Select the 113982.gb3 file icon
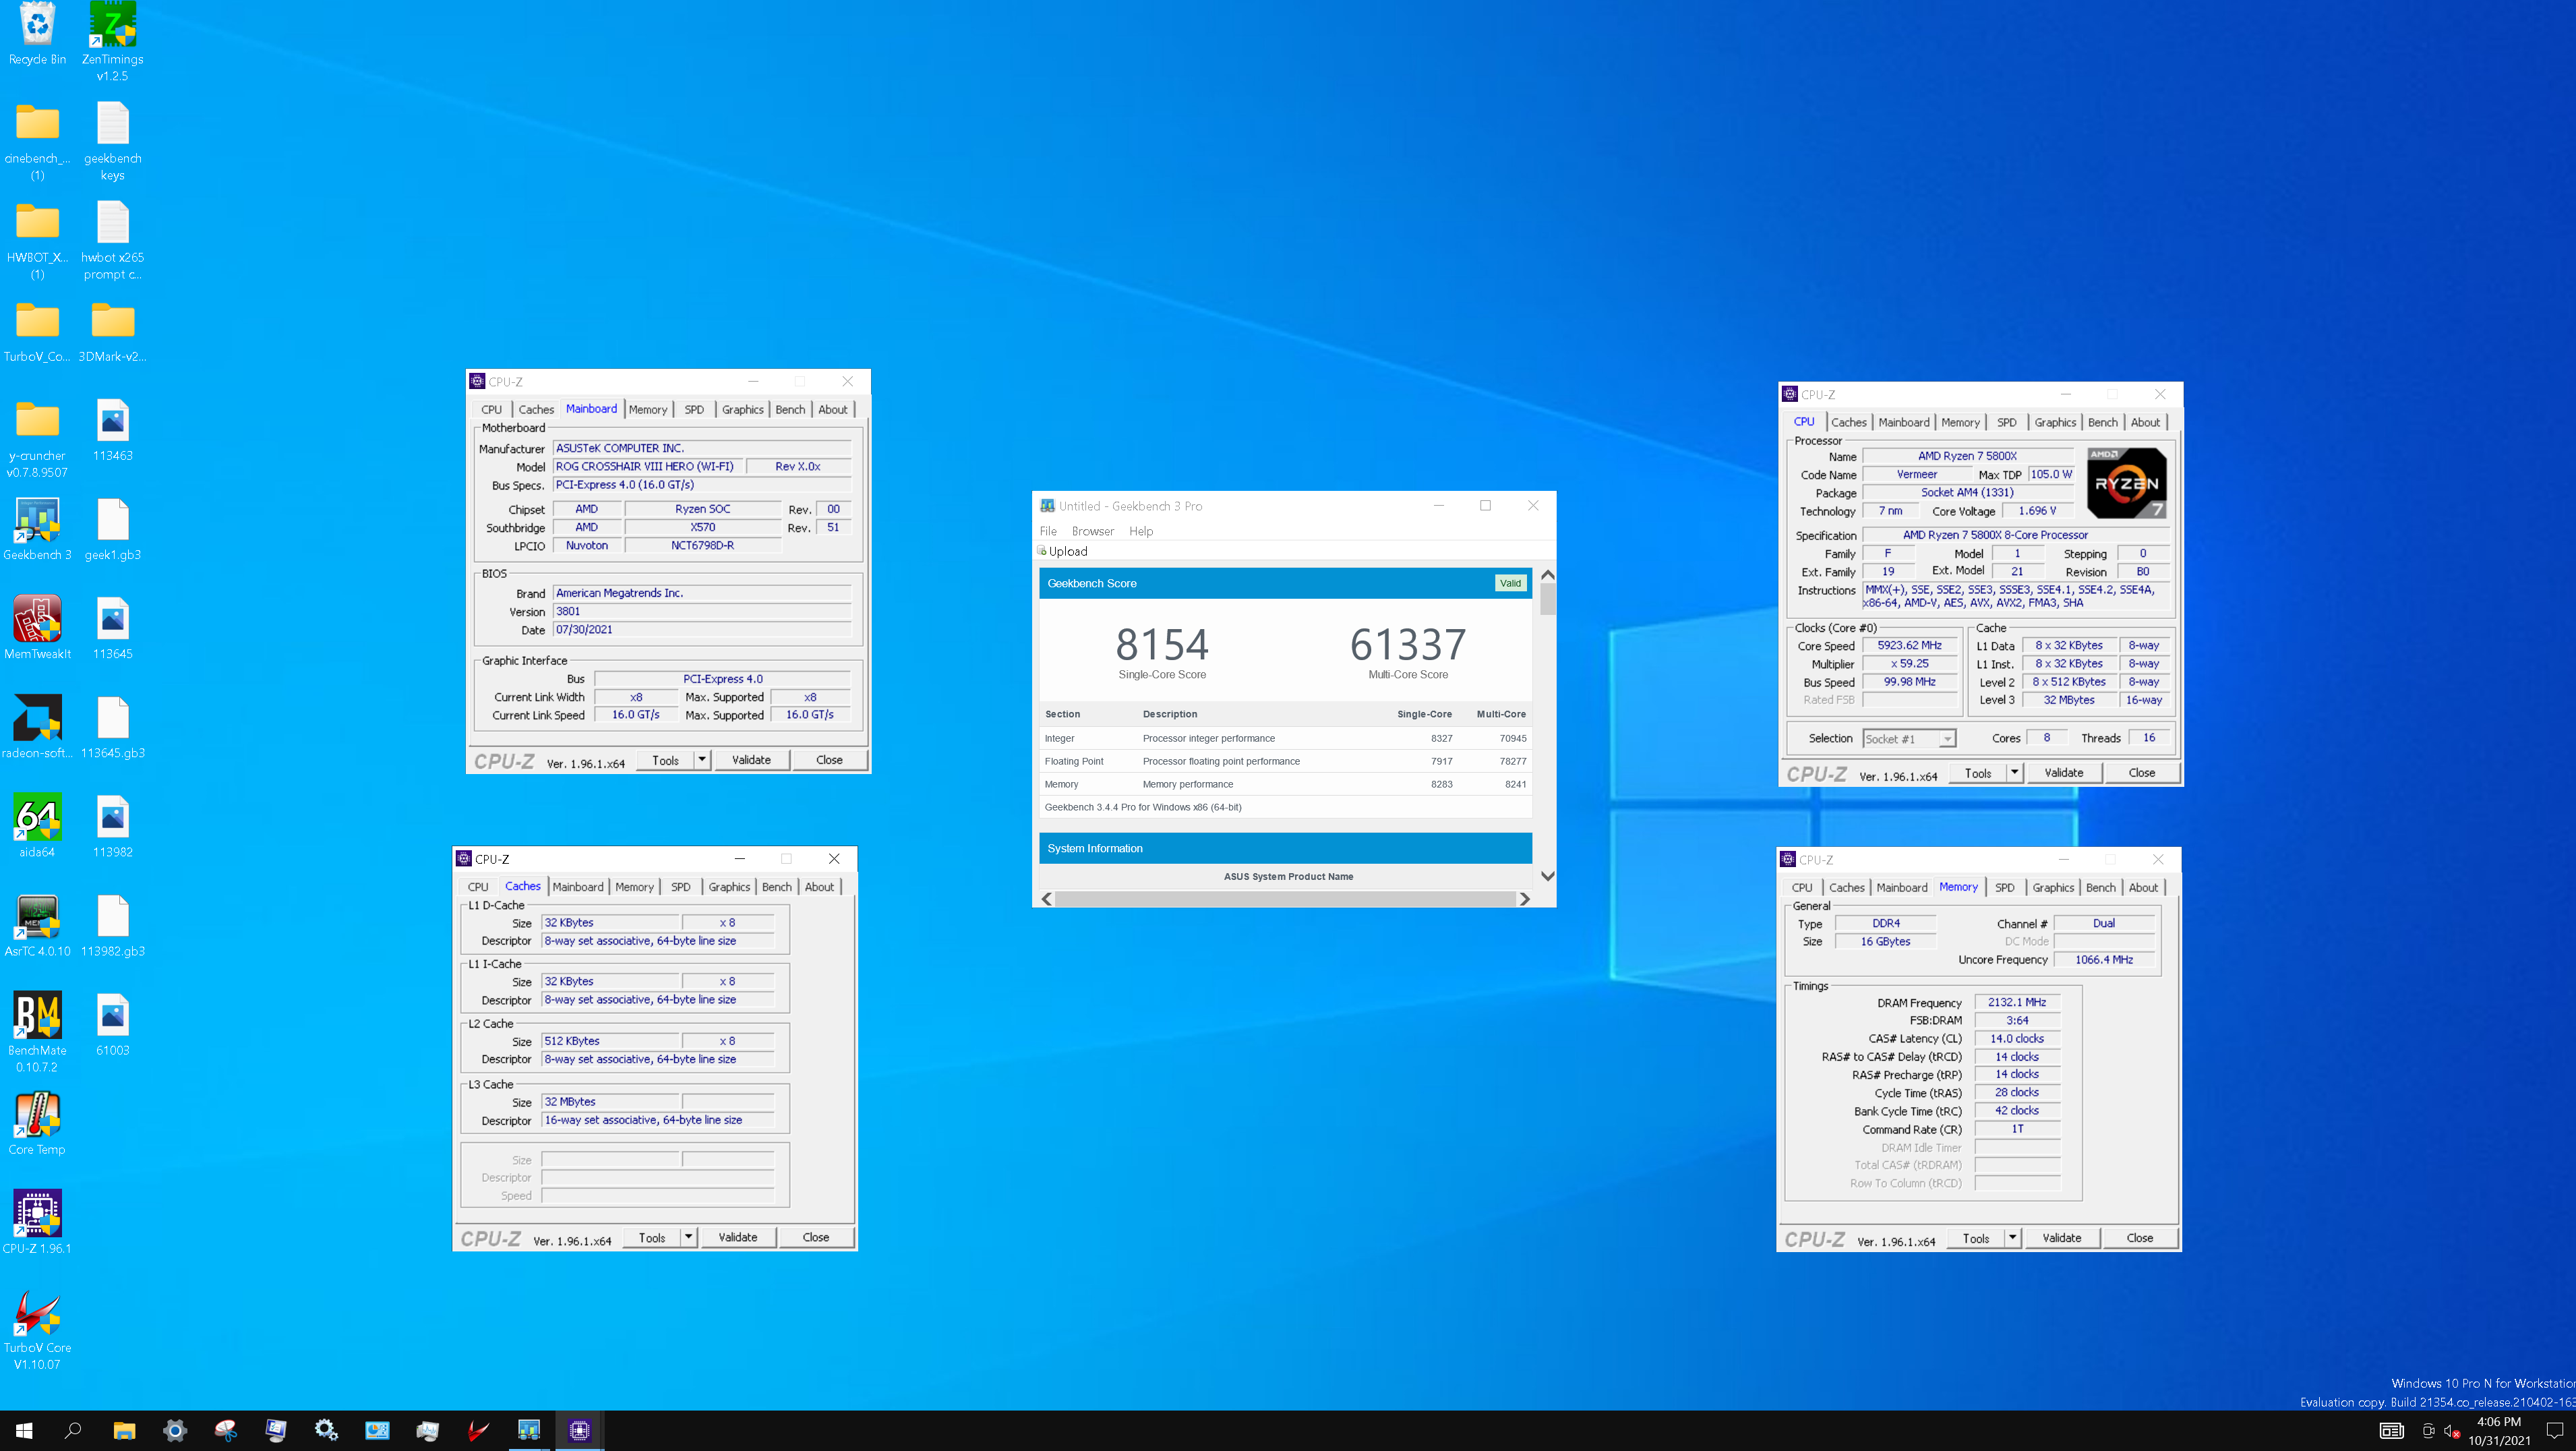 point(112,925)
